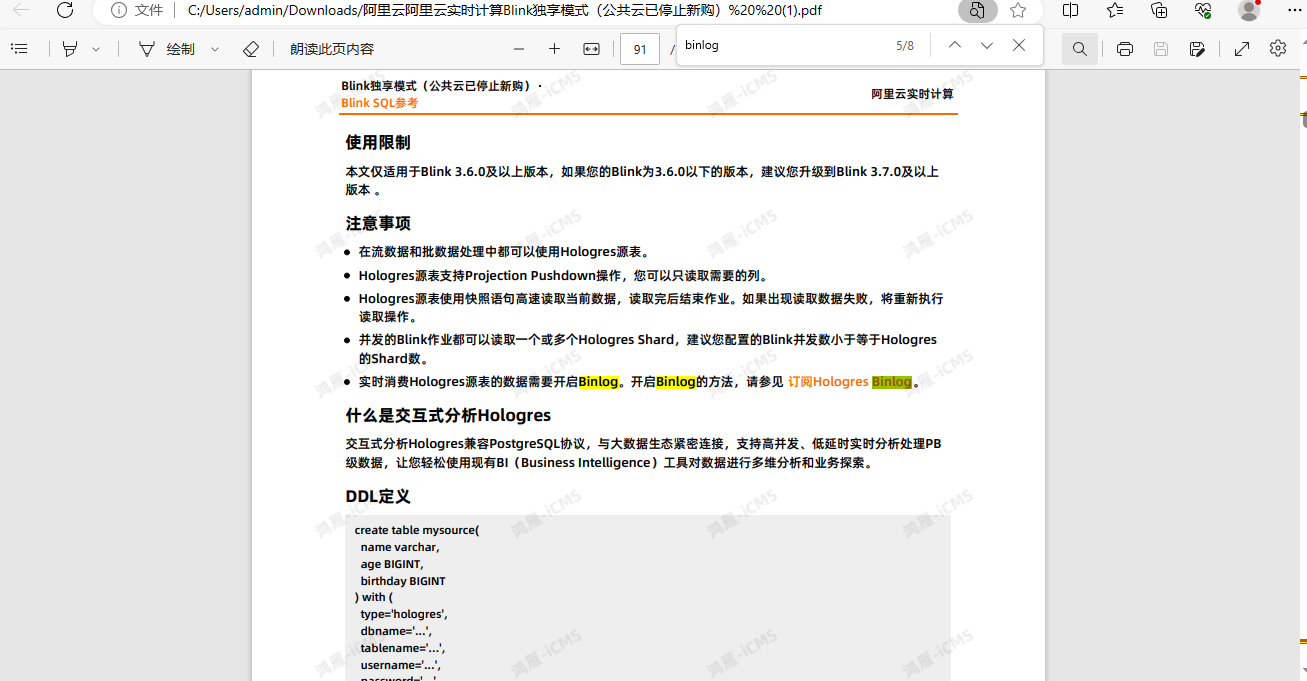Click 朗读此页内容 read aloud button
Screen dimensions: 1307x681
click(x=332, y=49)
